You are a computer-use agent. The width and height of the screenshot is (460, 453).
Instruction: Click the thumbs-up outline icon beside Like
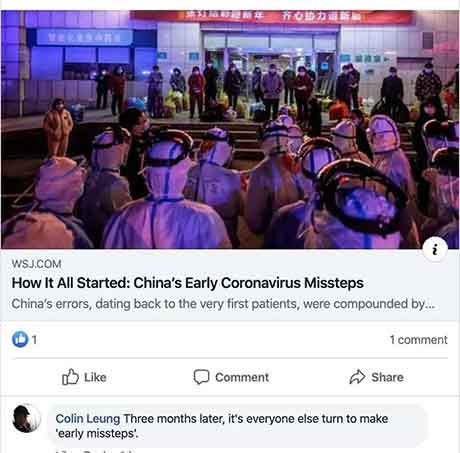point(70,377)
